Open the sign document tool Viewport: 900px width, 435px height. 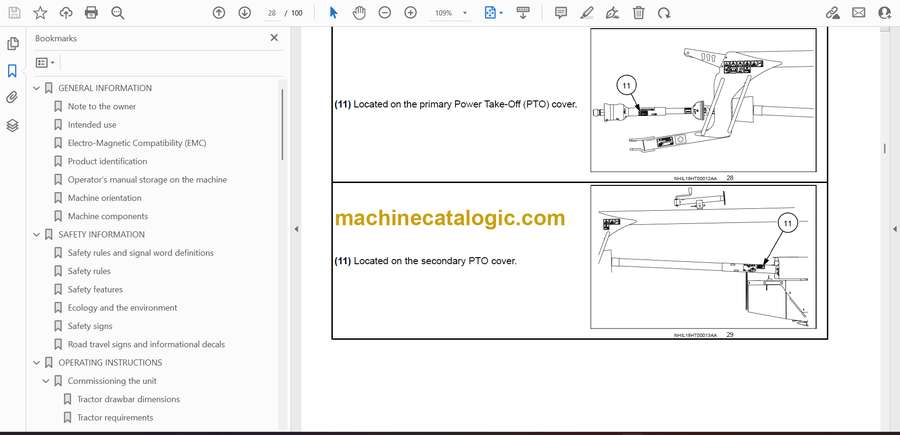pyautogui.click(x=613, y=13)
